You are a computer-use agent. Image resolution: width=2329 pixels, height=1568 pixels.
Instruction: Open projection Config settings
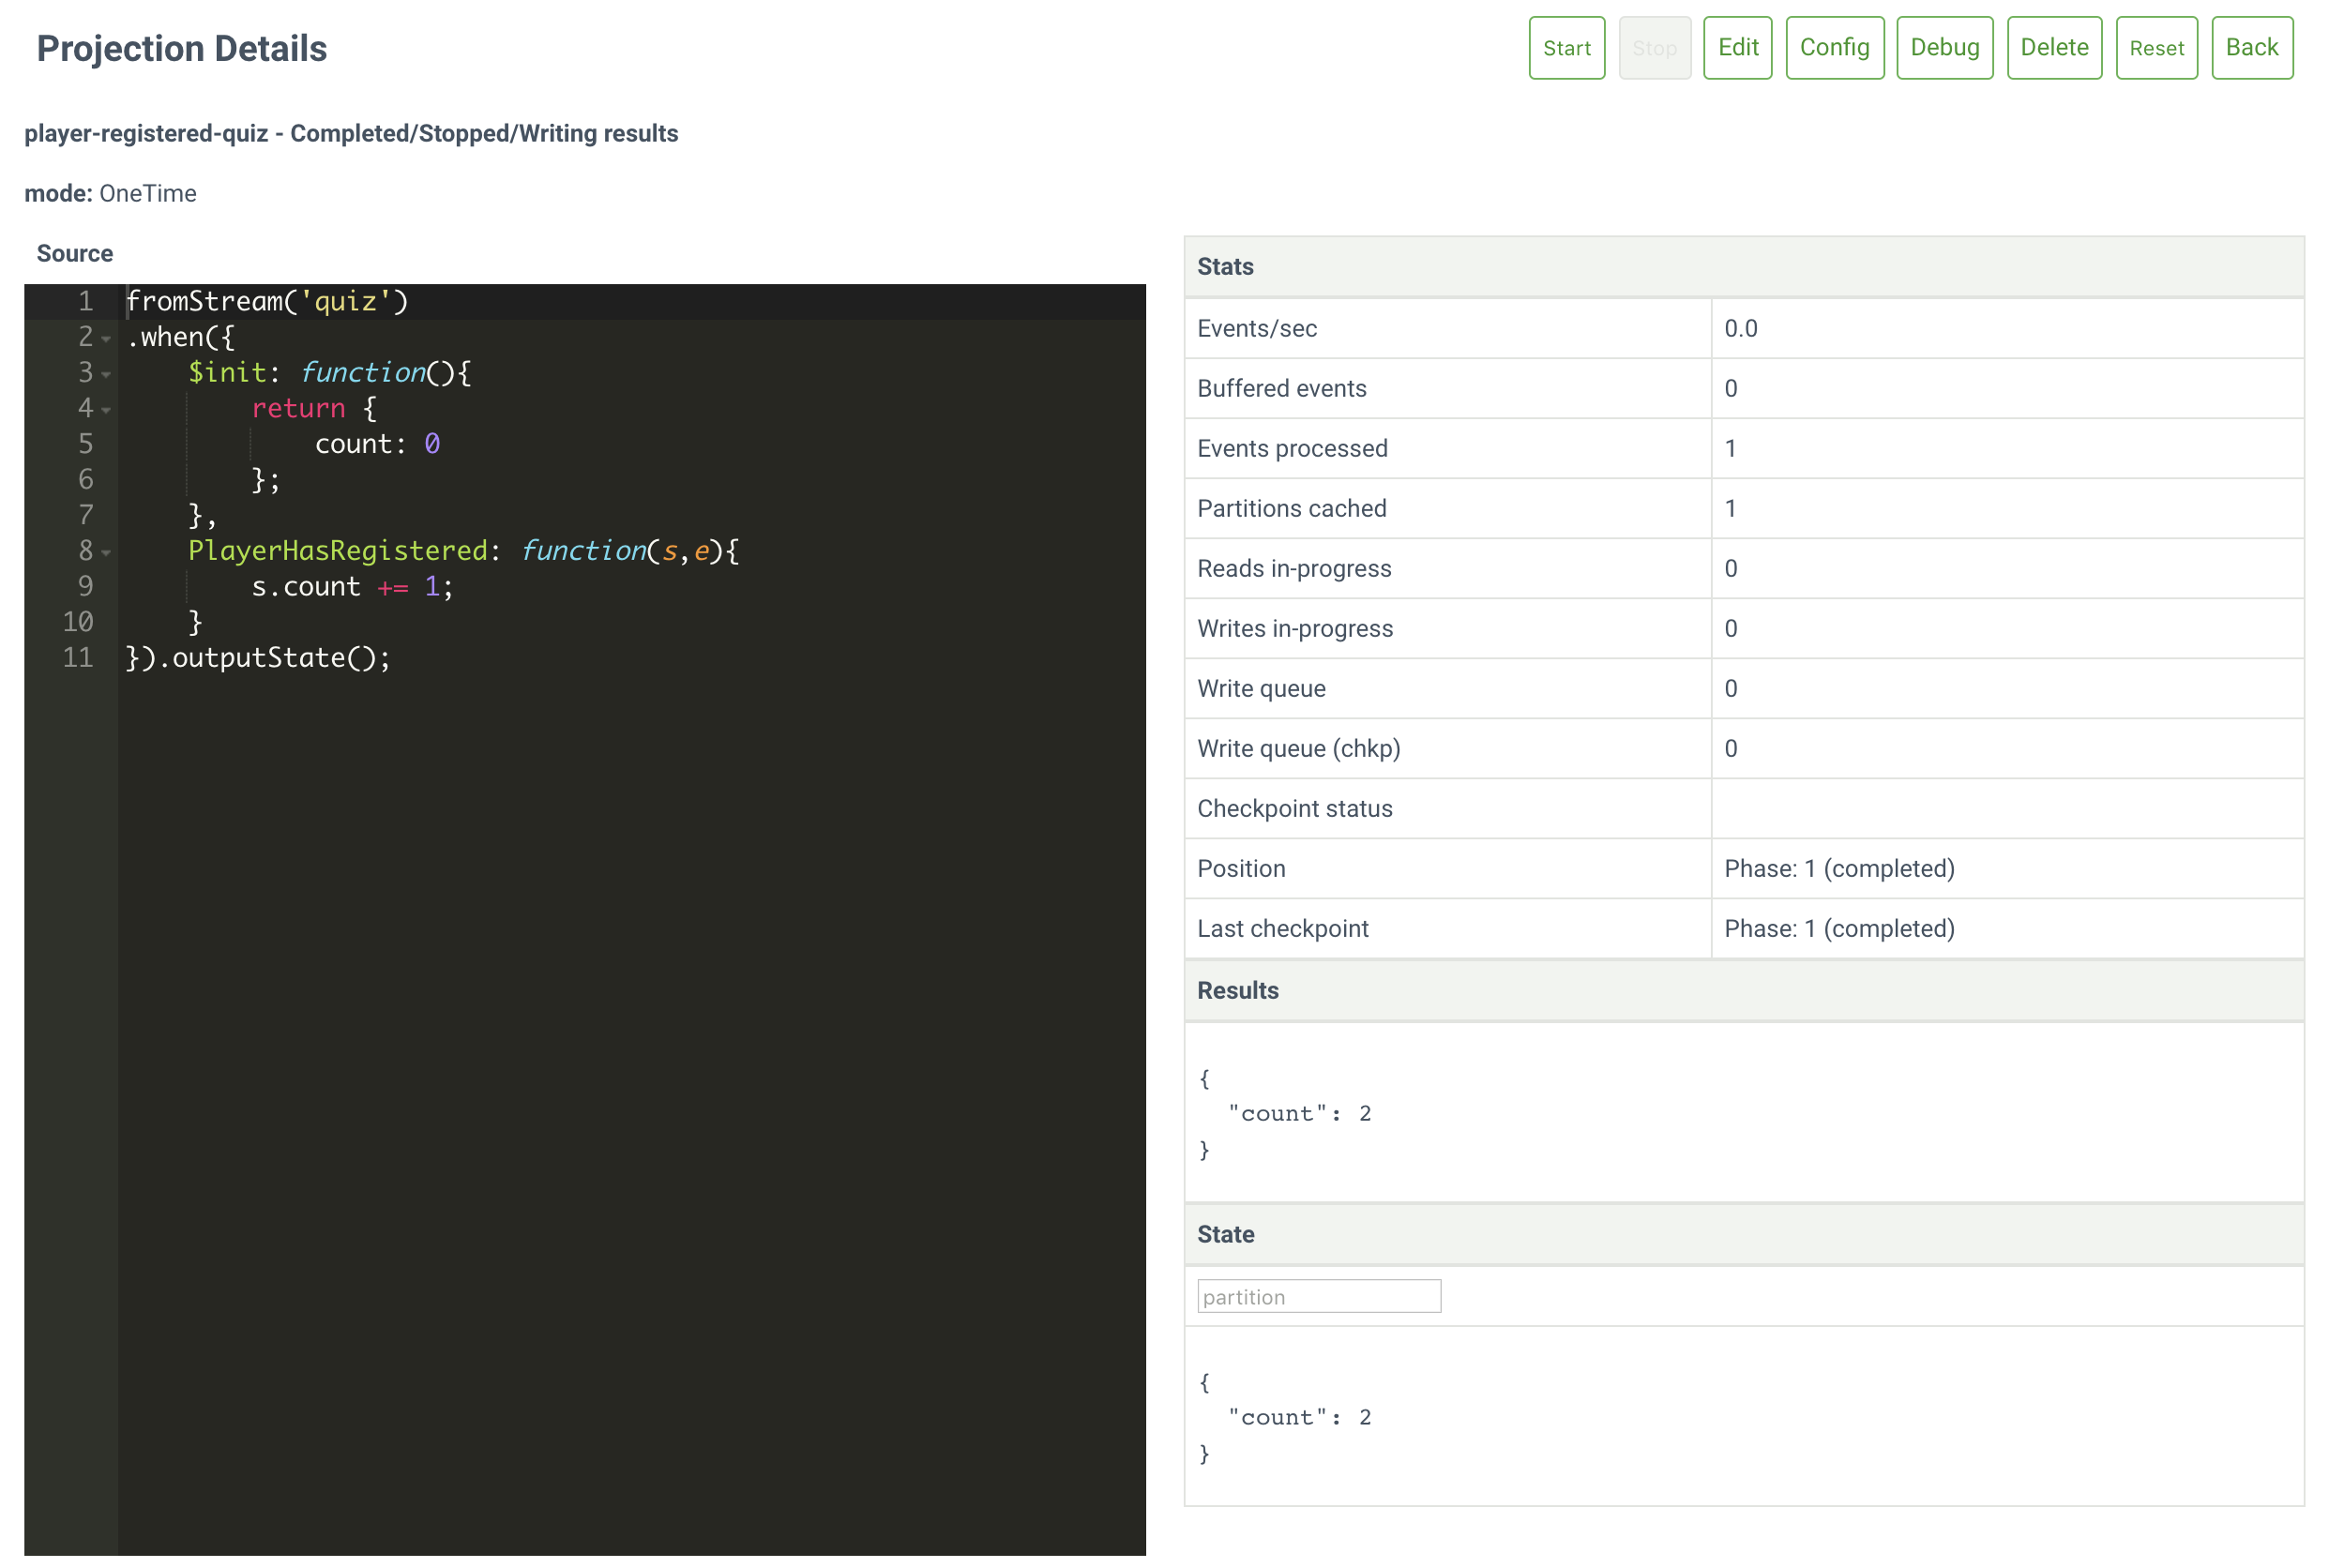[x=1834, y=48]
